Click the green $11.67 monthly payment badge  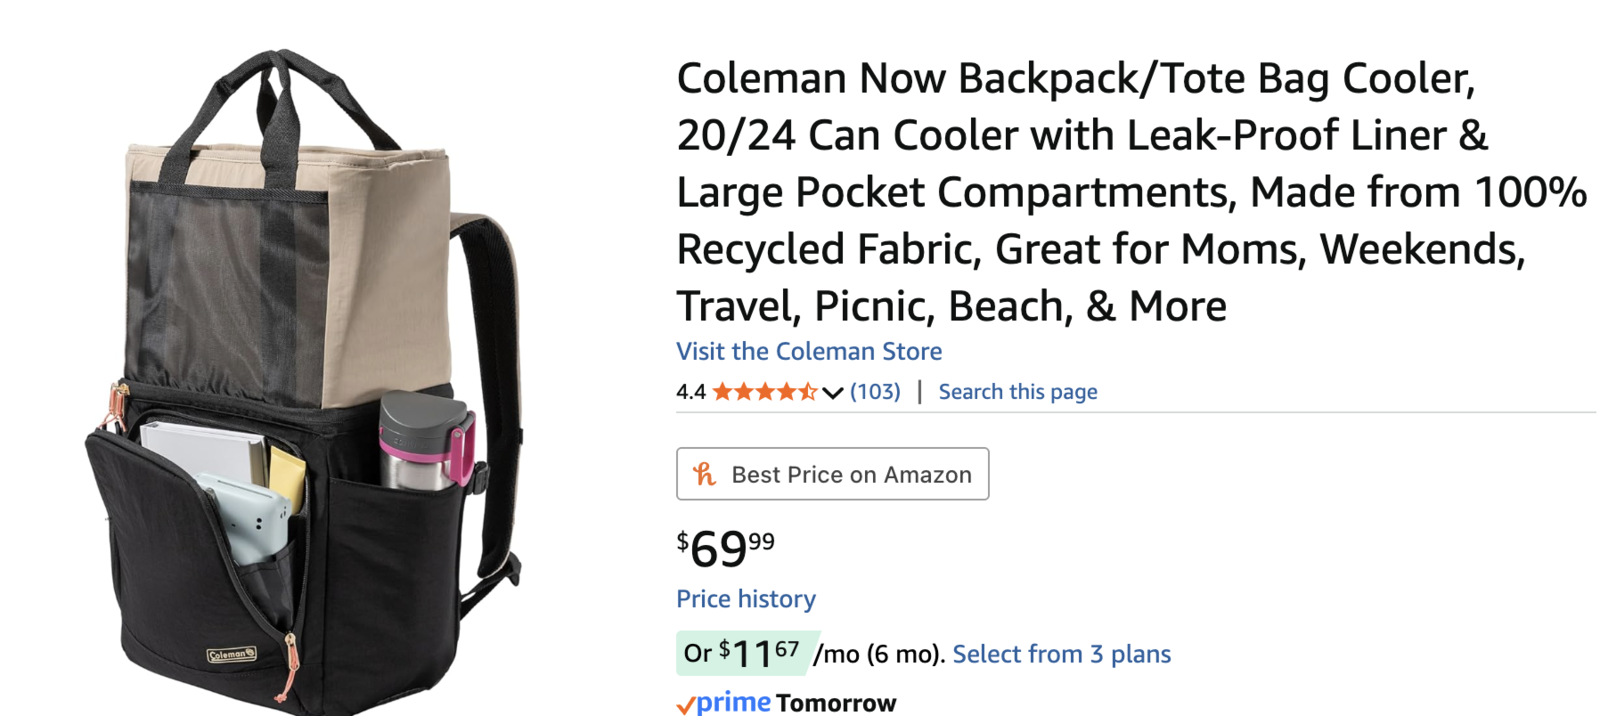746,654
